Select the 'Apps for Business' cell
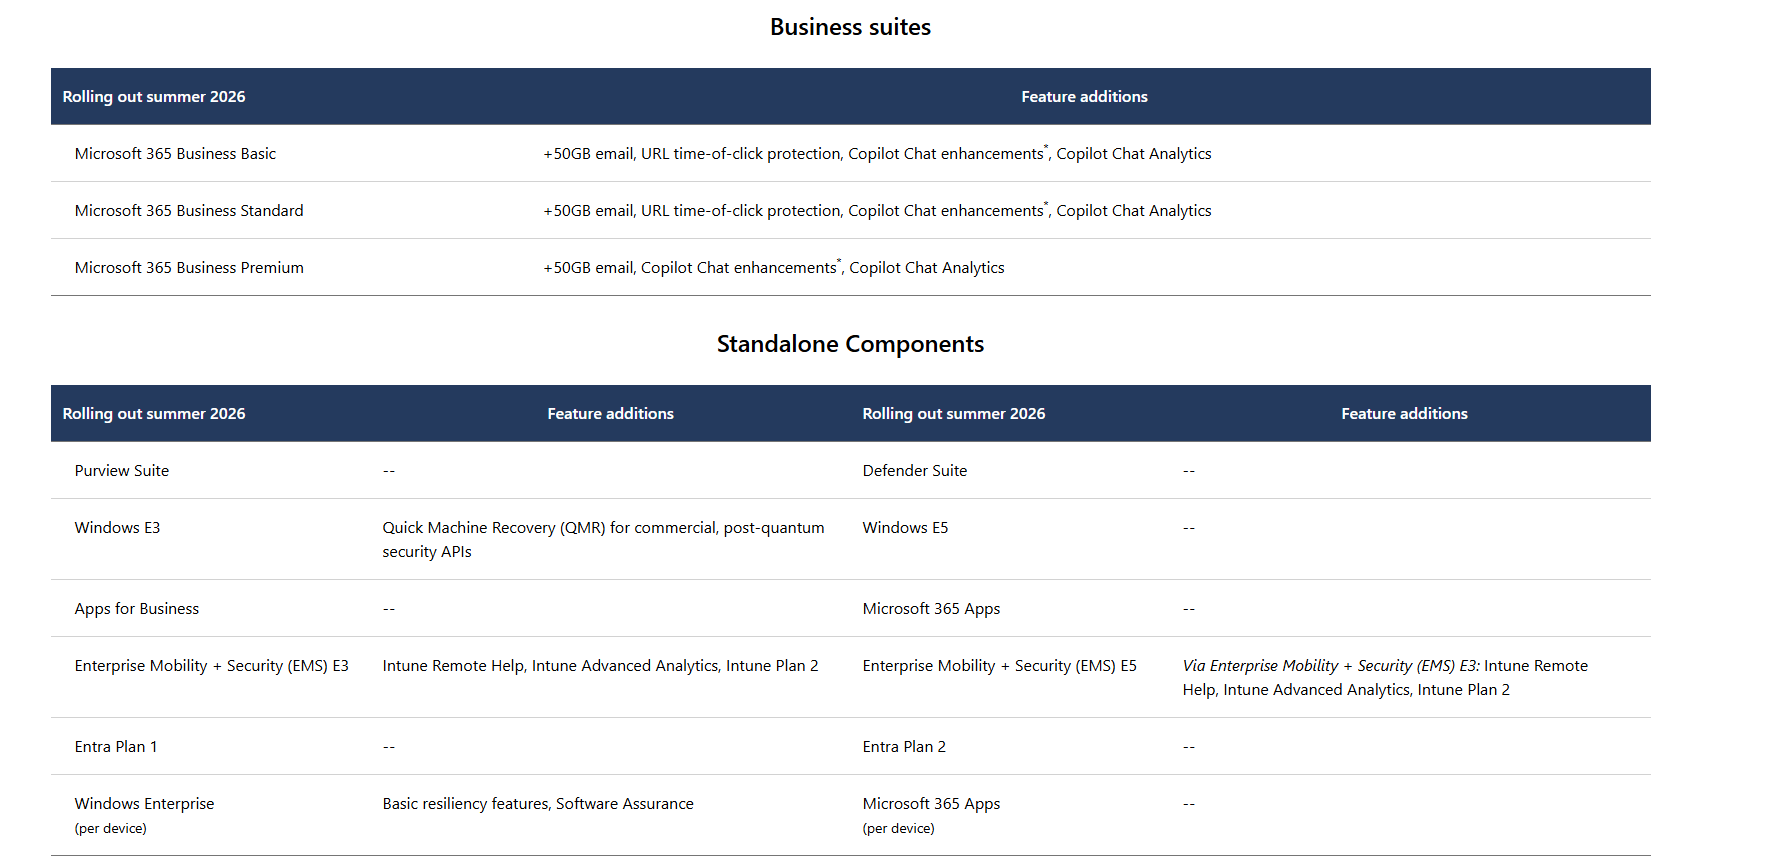Viewport: 1767px width, 858px height. [137, 608]
